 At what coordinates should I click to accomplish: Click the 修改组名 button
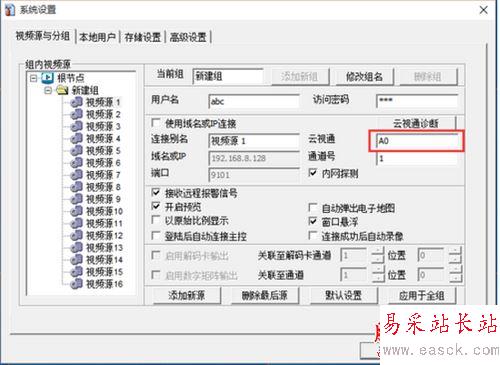(364, 77)
